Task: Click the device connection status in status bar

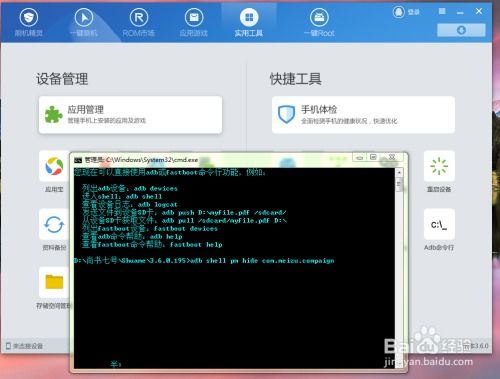Action: point(25,346)
